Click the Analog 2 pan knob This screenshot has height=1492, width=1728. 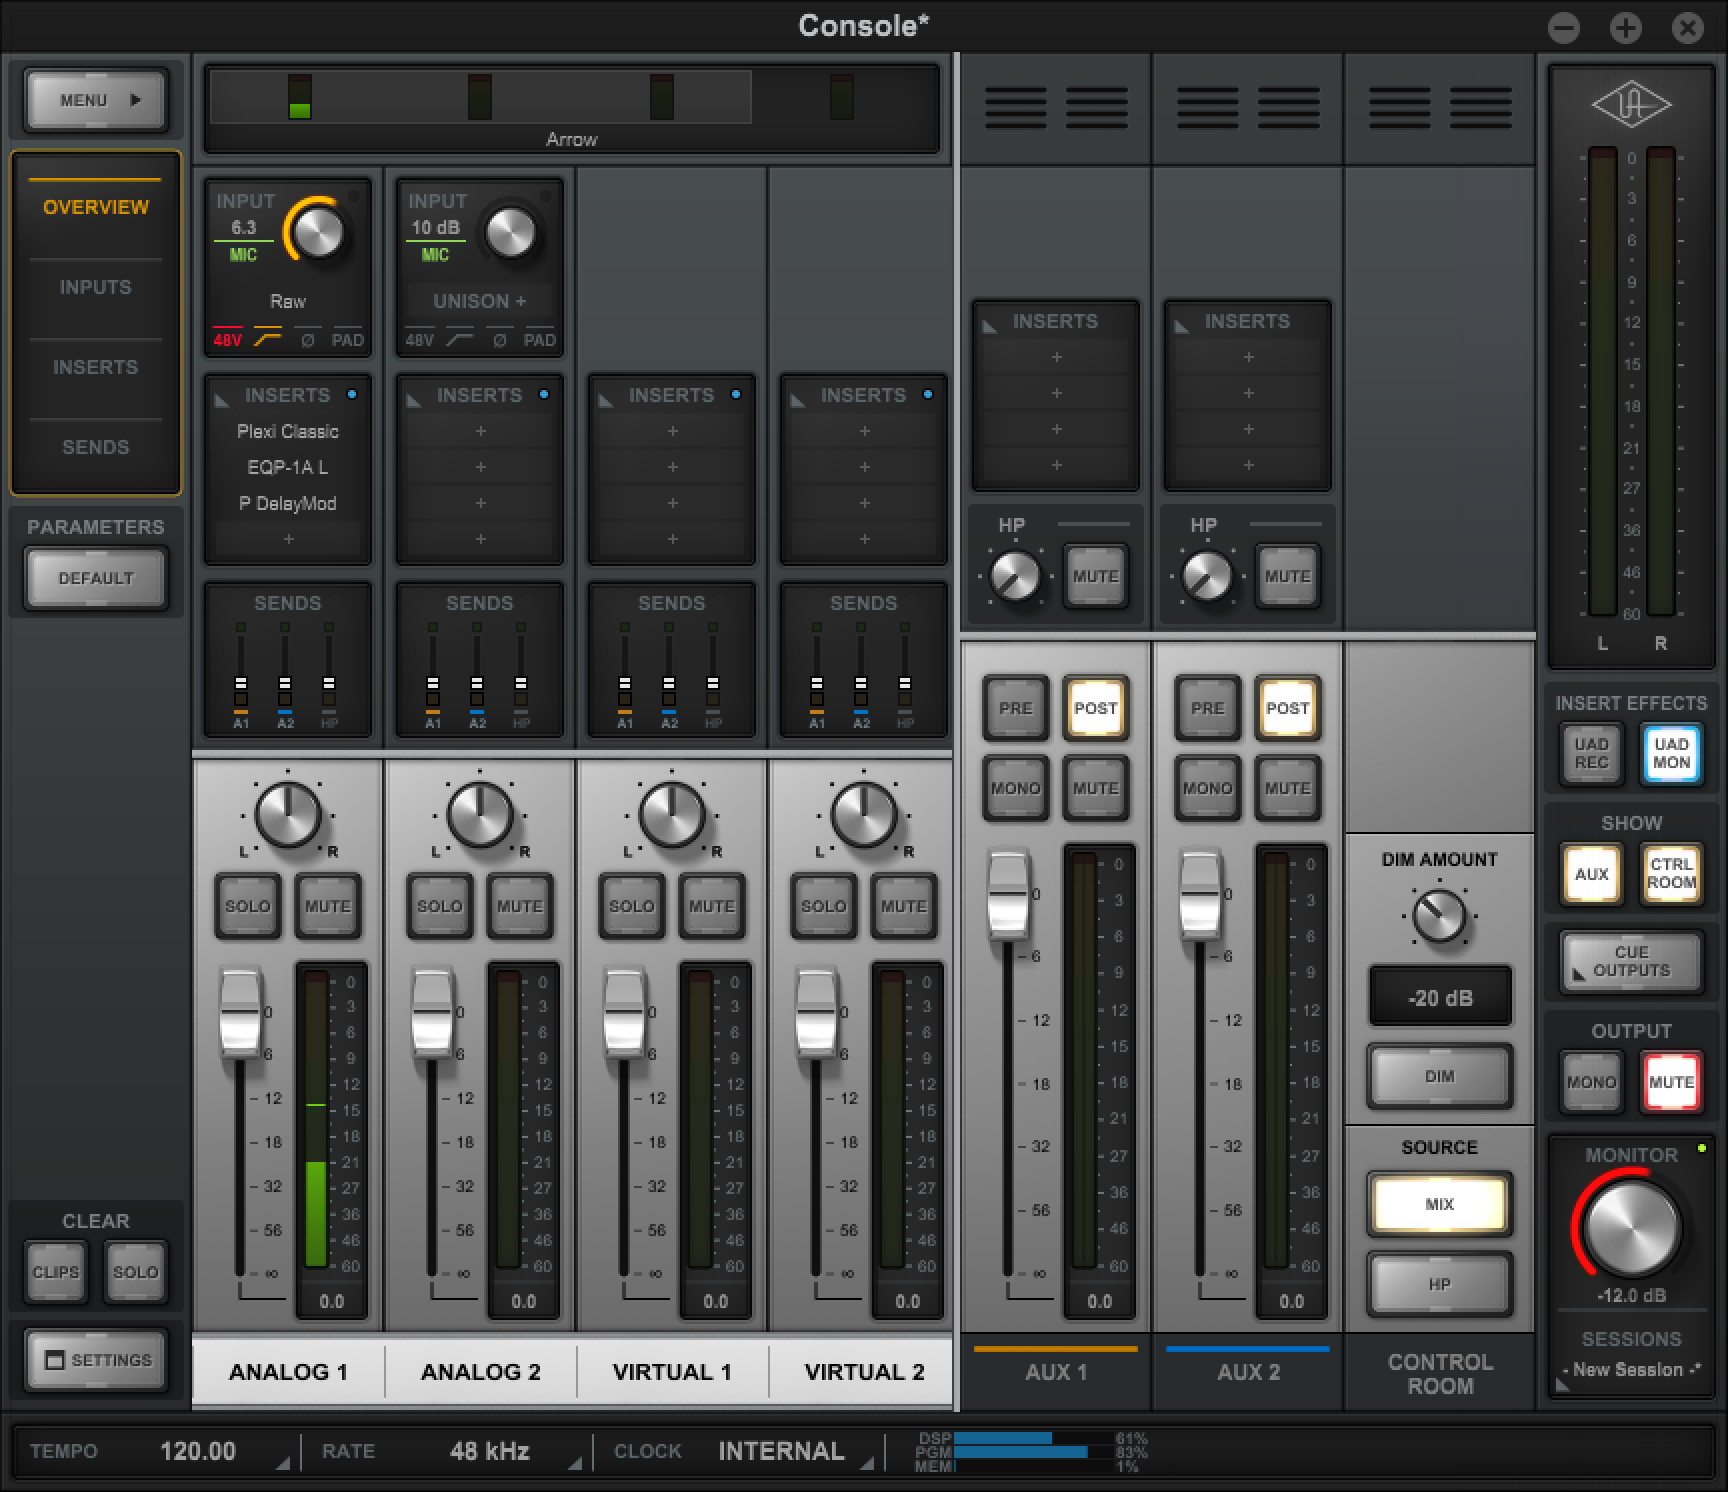coord(480,814)
